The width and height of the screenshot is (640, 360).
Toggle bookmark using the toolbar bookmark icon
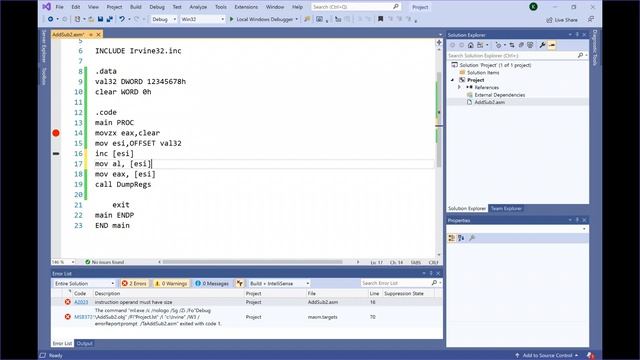tap(380, 19)
